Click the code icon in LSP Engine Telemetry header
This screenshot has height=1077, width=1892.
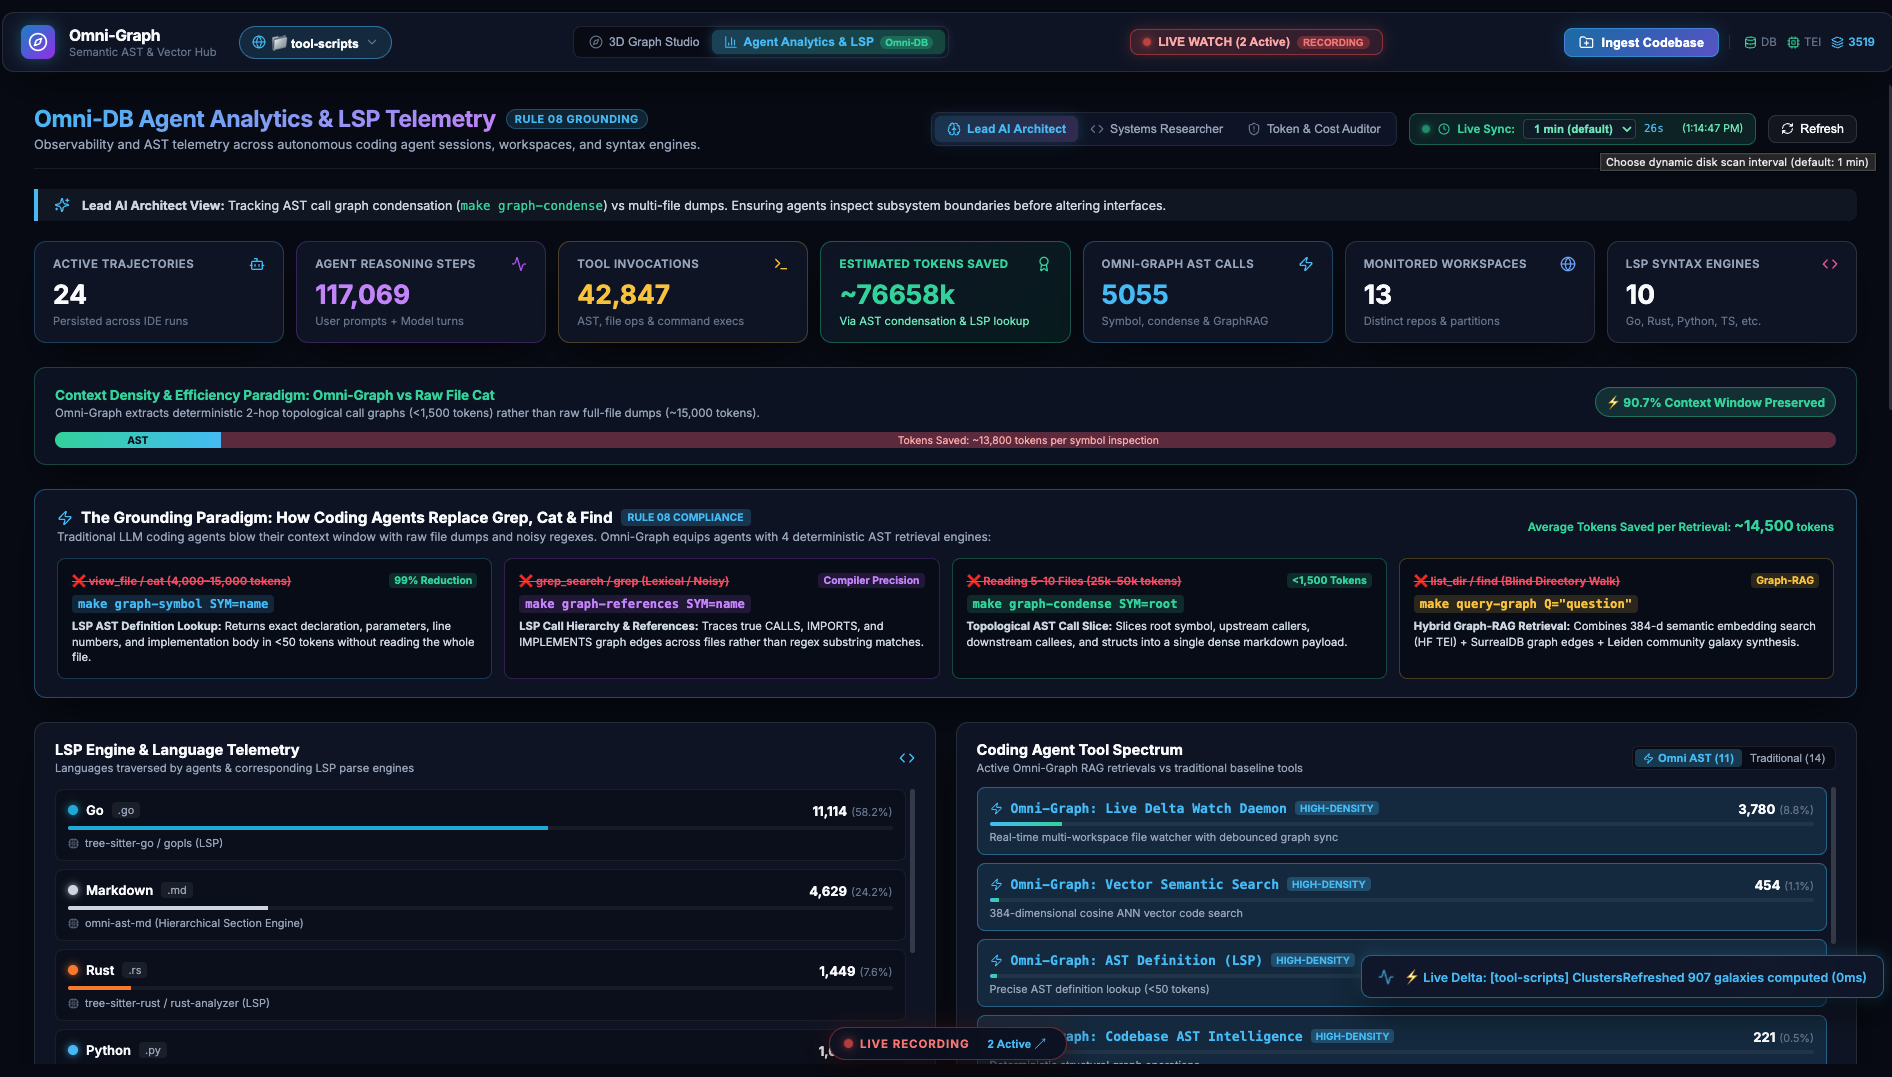tap(907, 758)
